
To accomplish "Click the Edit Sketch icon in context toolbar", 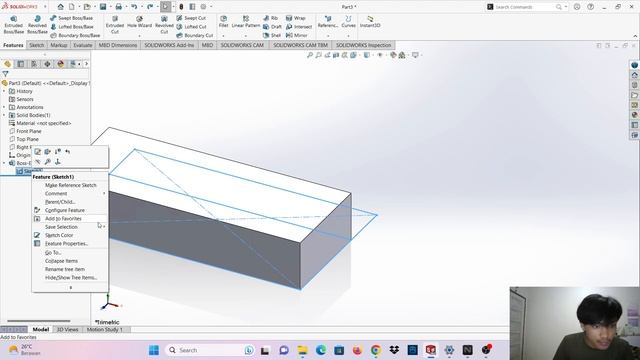I will [x=38, y=152].
